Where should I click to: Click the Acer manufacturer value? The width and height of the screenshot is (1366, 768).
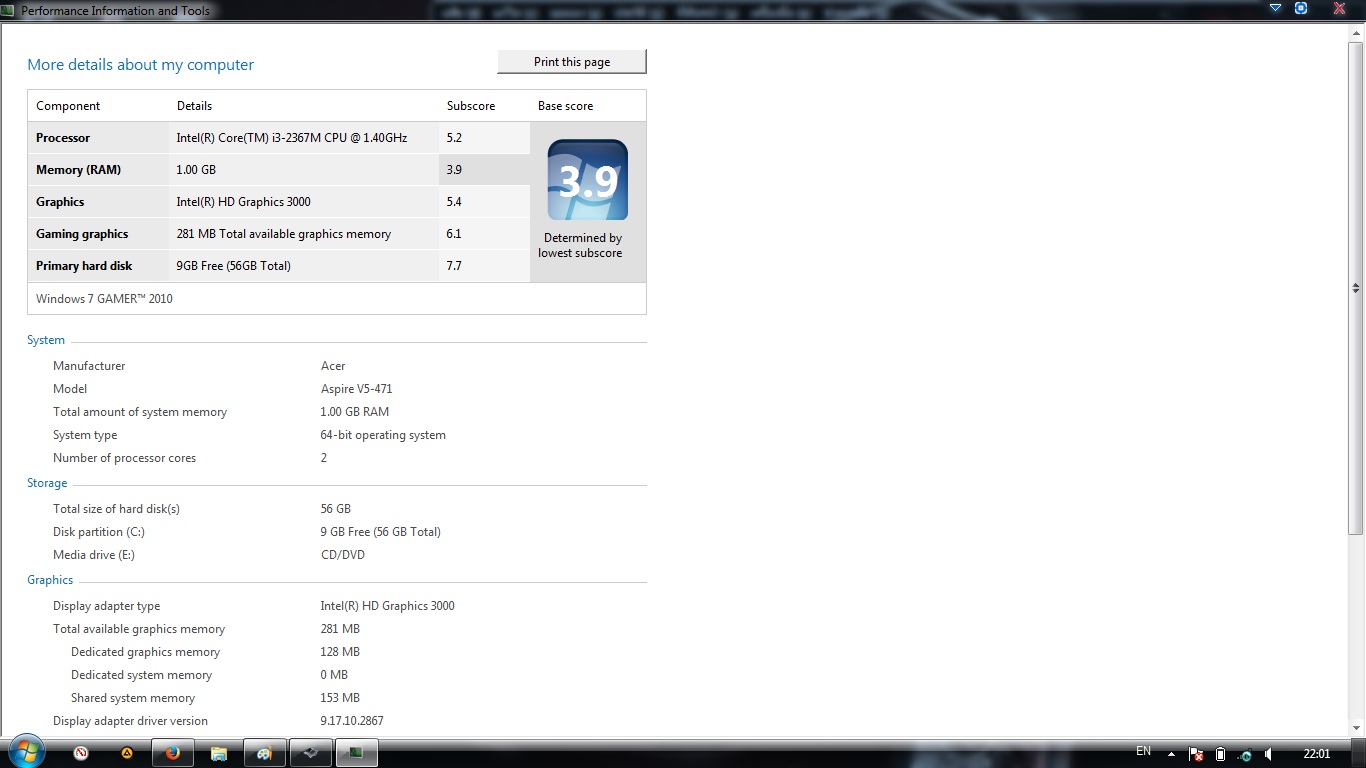pos(333,366)
